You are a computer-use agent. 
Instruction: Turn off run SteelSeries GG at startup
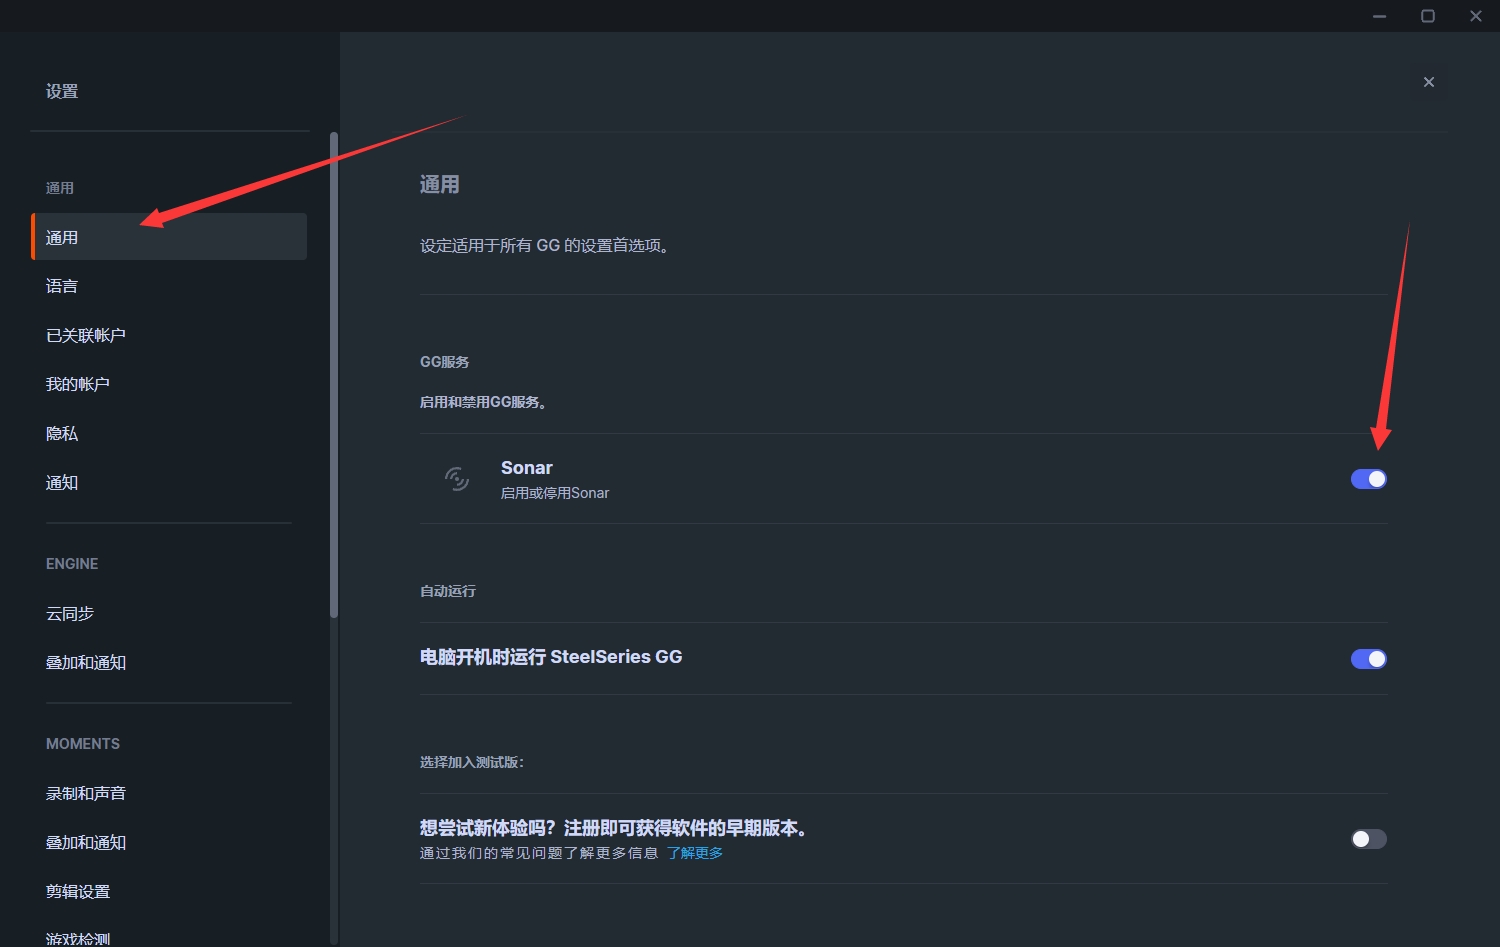point(1368,659)
